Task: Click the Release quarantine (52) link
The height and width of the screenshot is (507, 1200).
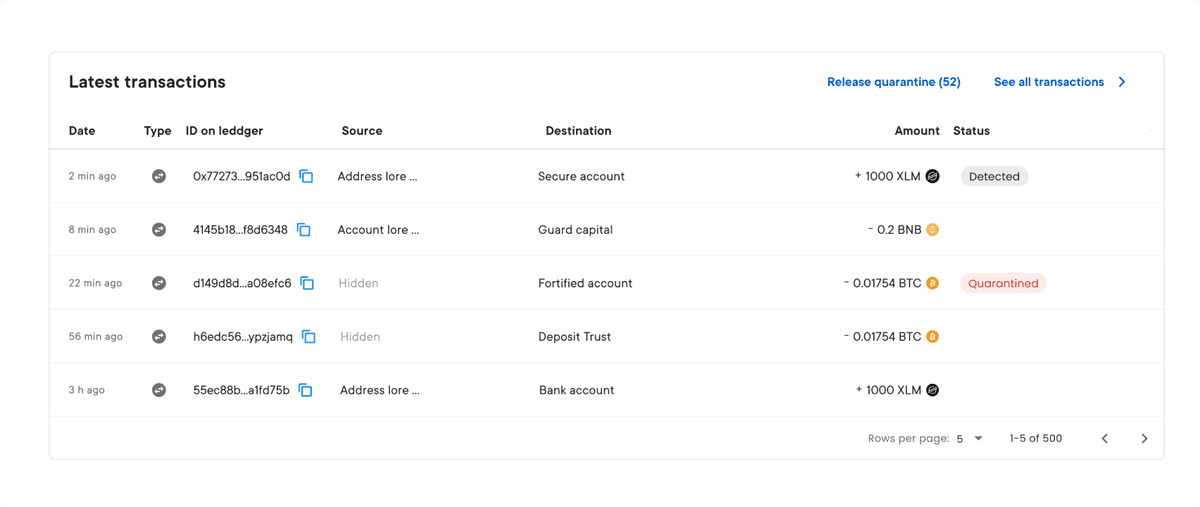Action: [x=893, y=82]
